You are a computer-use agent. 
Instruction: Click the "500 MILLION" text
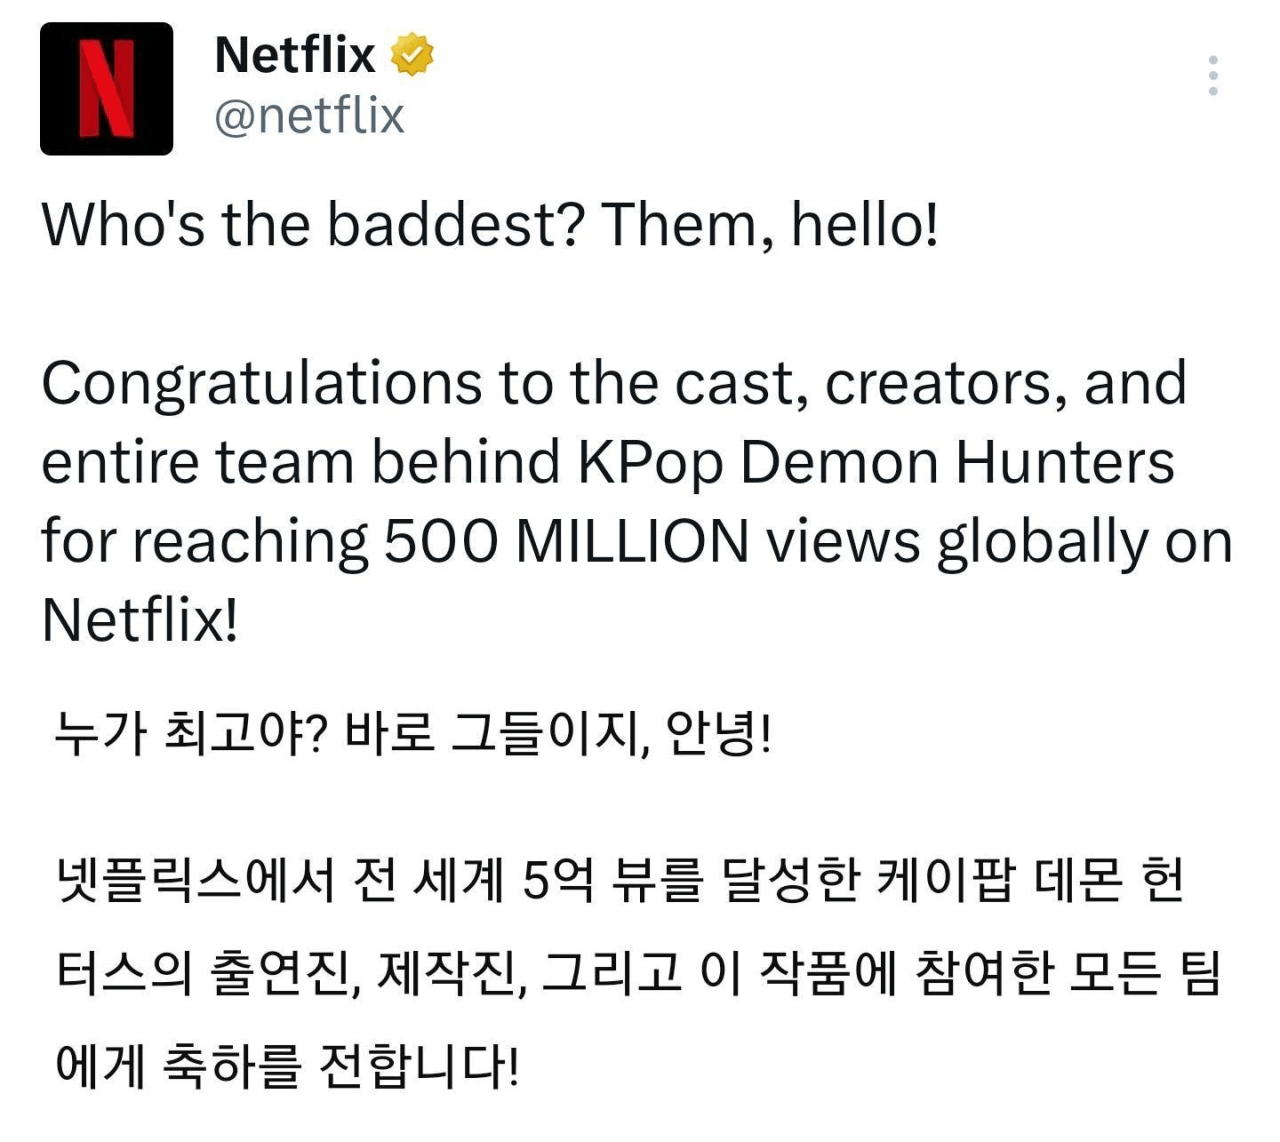(566, 542)
